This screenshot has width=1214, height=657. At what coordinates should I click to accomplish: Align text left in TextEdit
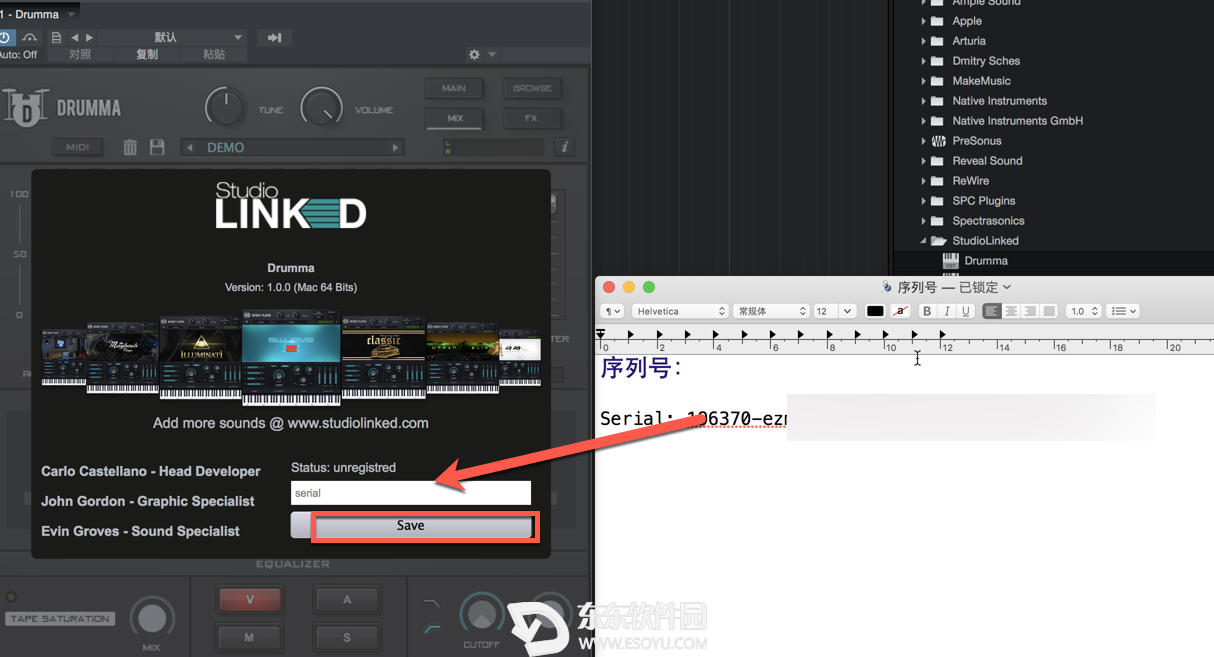[x=992, y=311]
